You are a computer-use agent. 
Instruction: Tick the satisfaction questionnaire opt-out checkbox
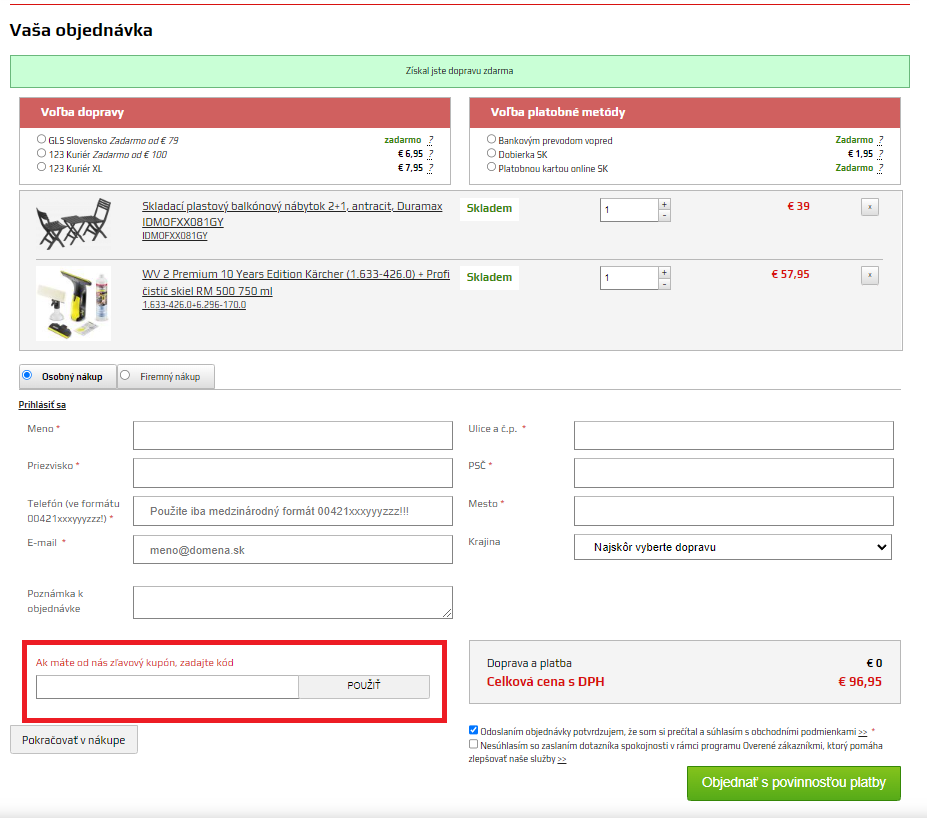pos(474,744)
